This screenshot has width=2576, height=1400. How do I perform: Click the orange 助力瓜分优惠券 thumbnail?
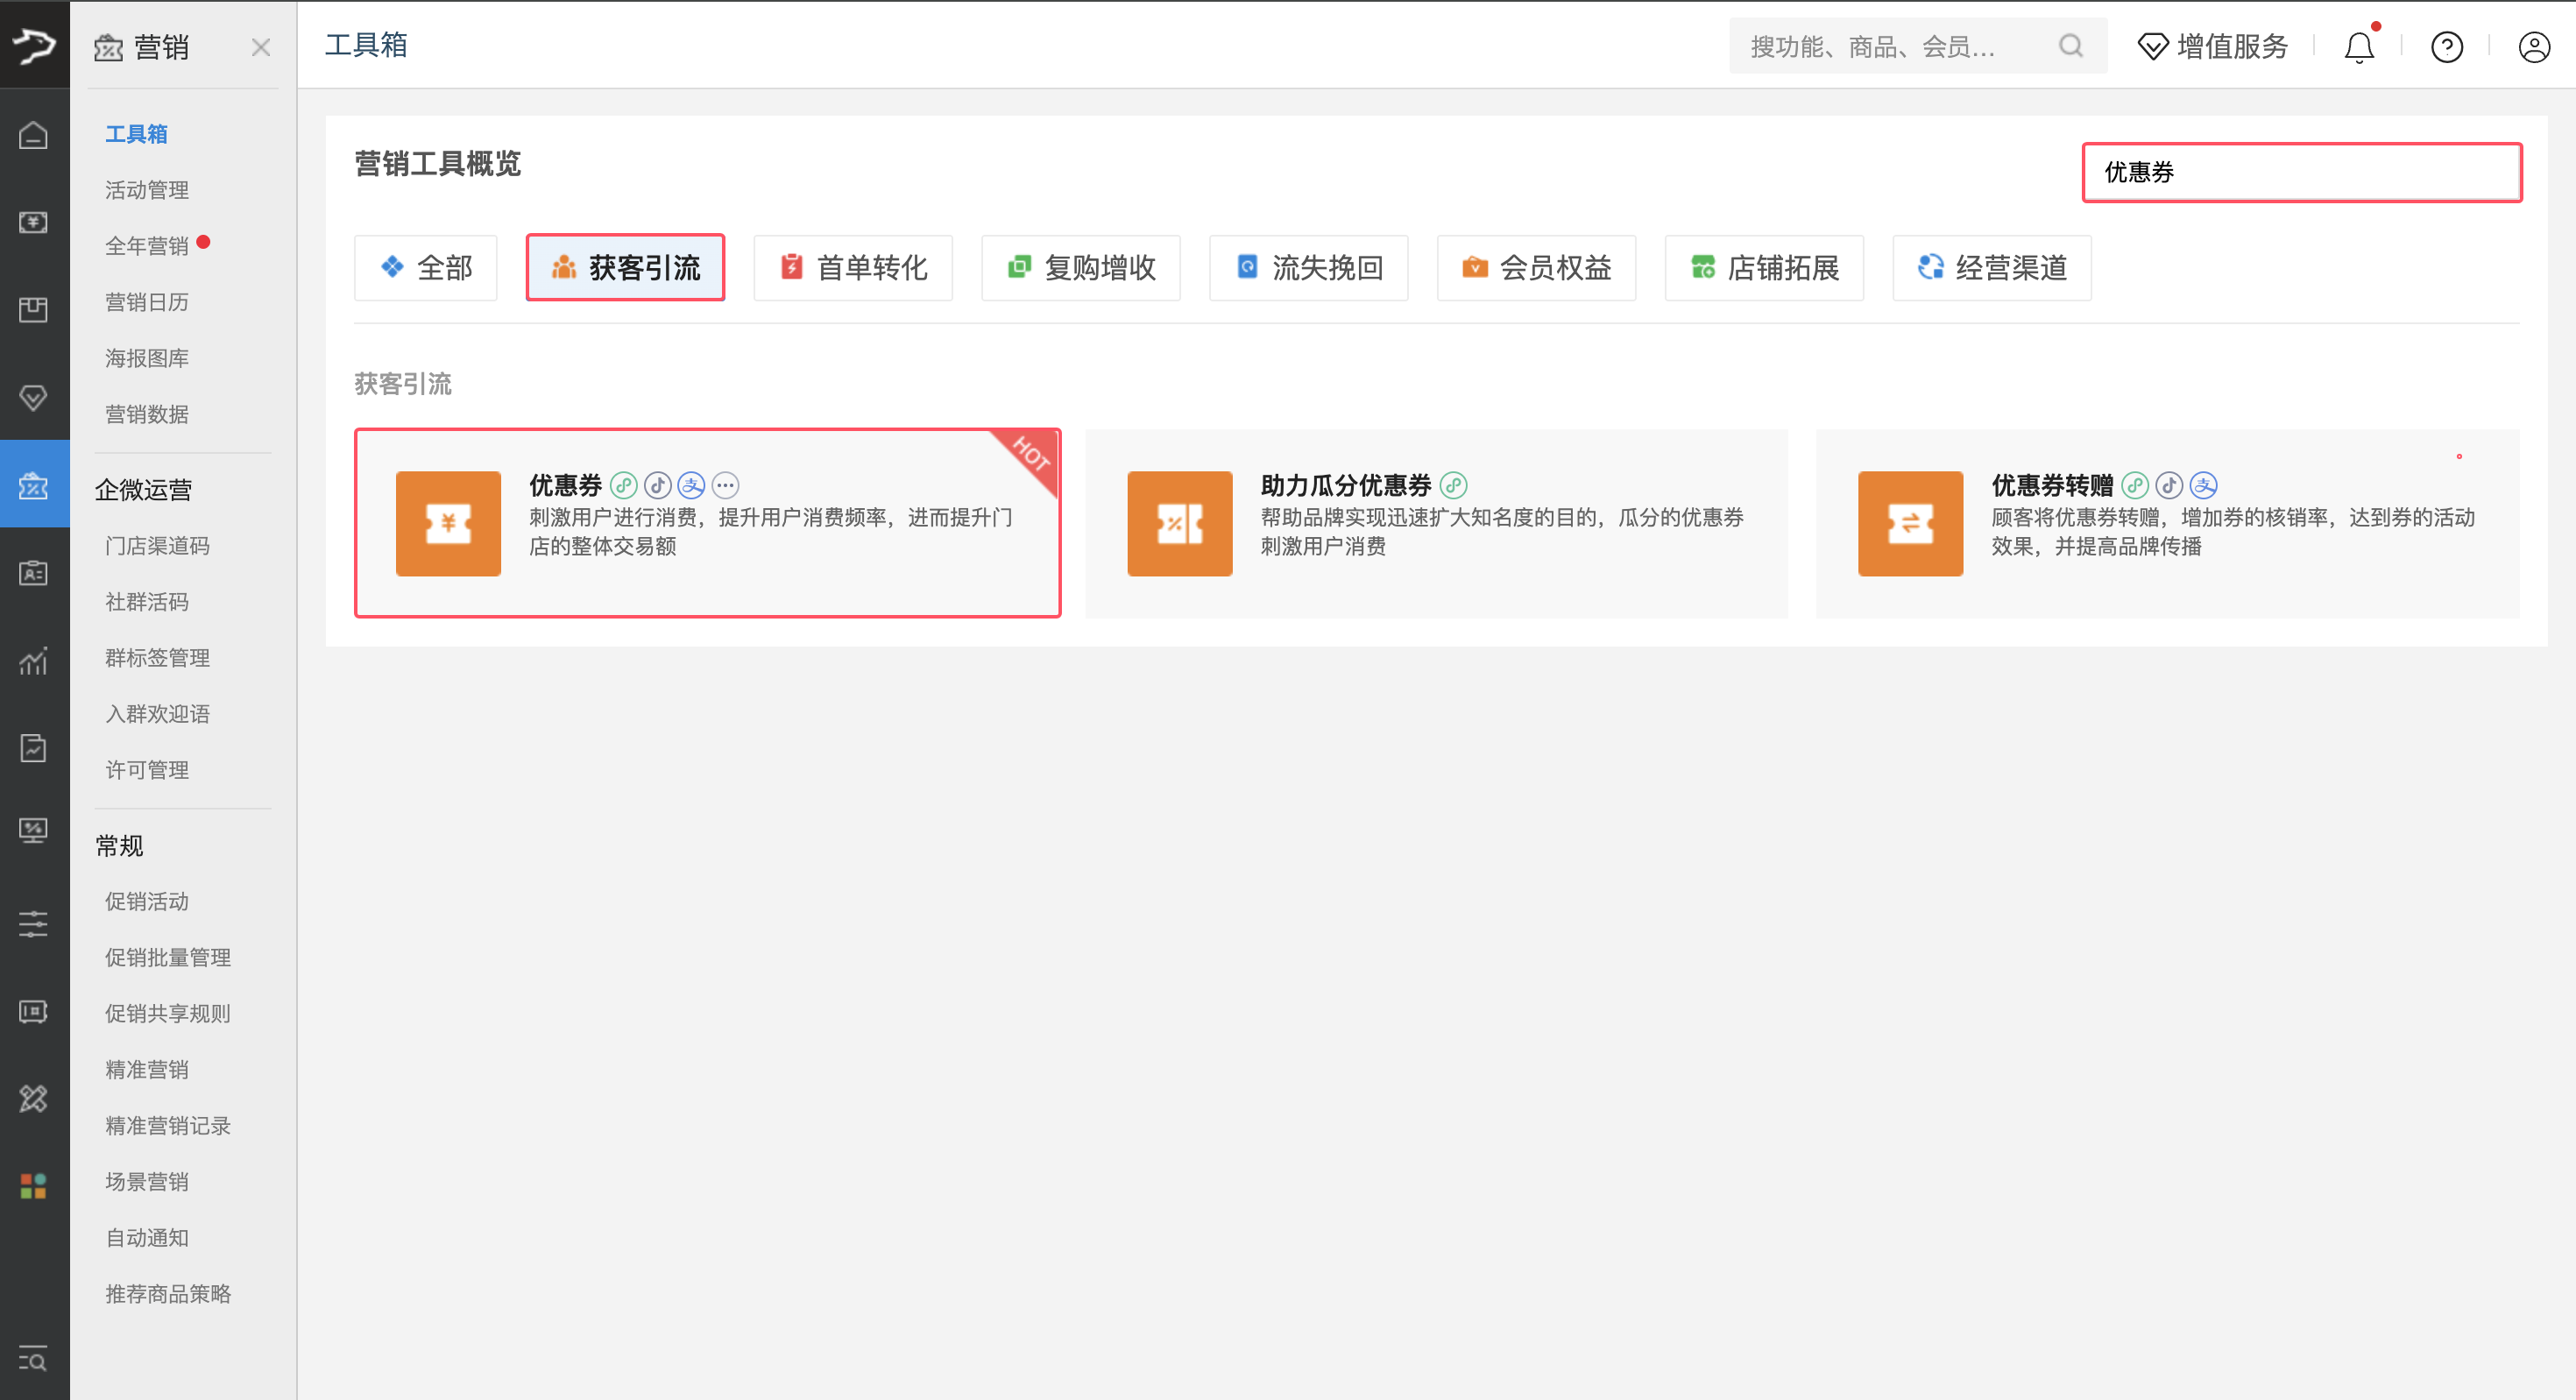(x=1180, y=524)
